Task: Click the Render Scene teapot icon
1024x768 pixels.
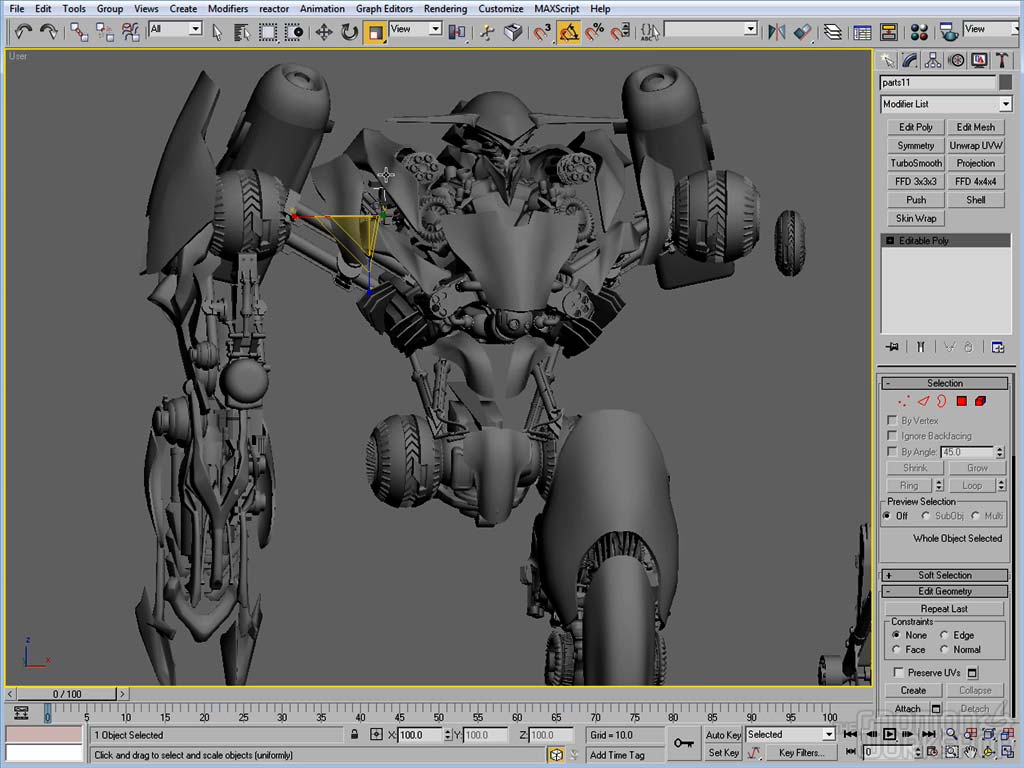Action: click(x=949, y=31)
